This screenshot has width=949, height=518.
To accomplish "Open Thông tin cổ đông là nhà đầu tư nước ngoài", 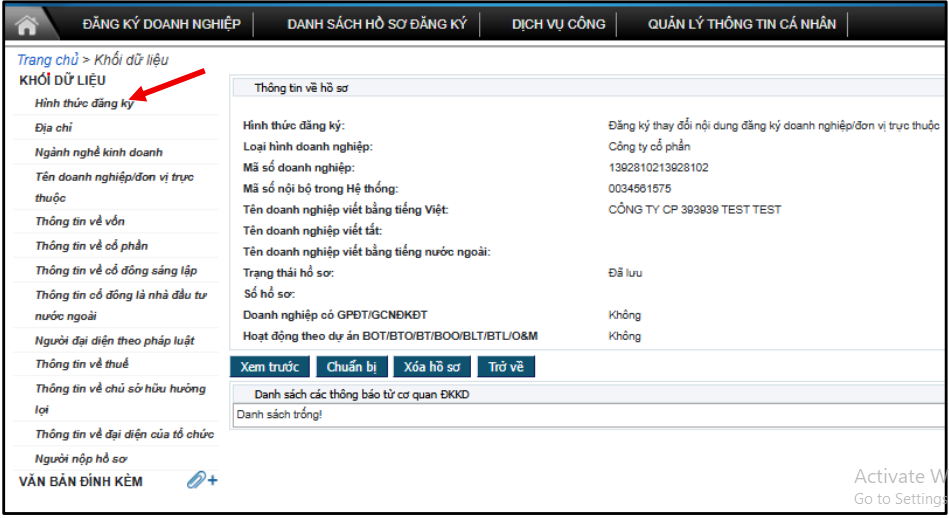I will click(121, 305).
